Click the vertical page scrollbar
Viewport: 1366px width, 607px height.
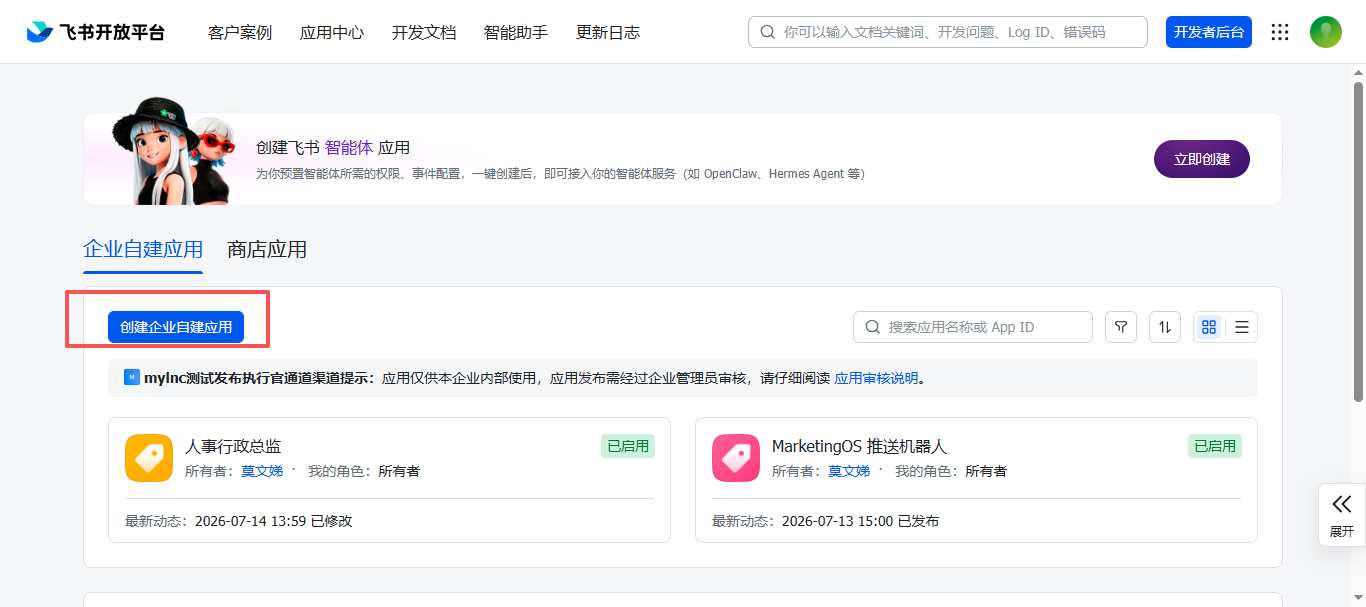click(x=1359, y=240)
